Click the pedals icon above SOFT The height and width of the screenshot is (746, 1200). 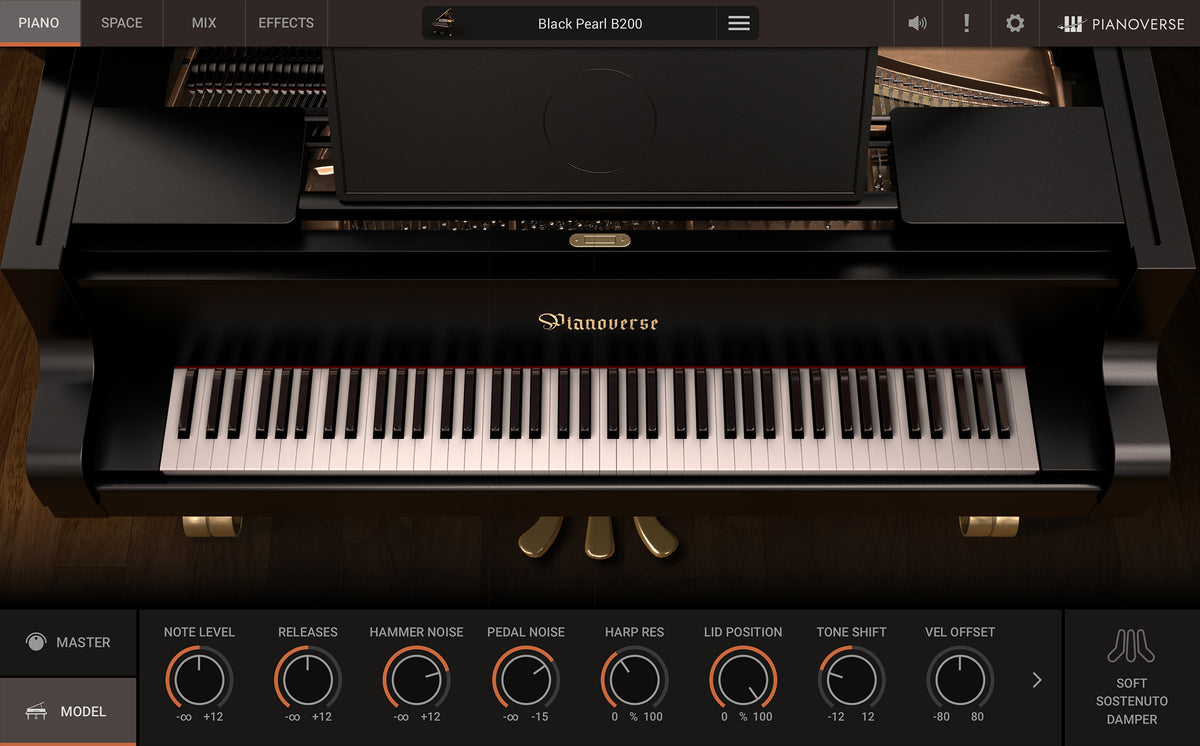[x=1131, y=646]
